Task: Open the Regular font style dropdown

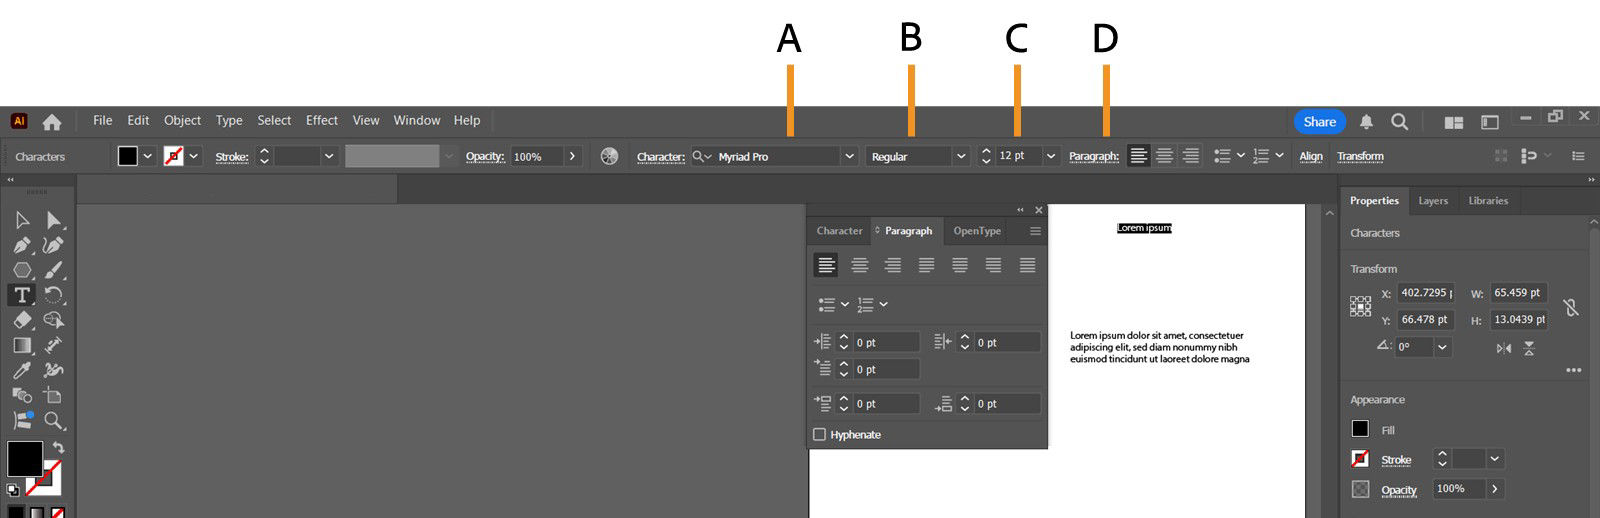Action: coord(961,157)
